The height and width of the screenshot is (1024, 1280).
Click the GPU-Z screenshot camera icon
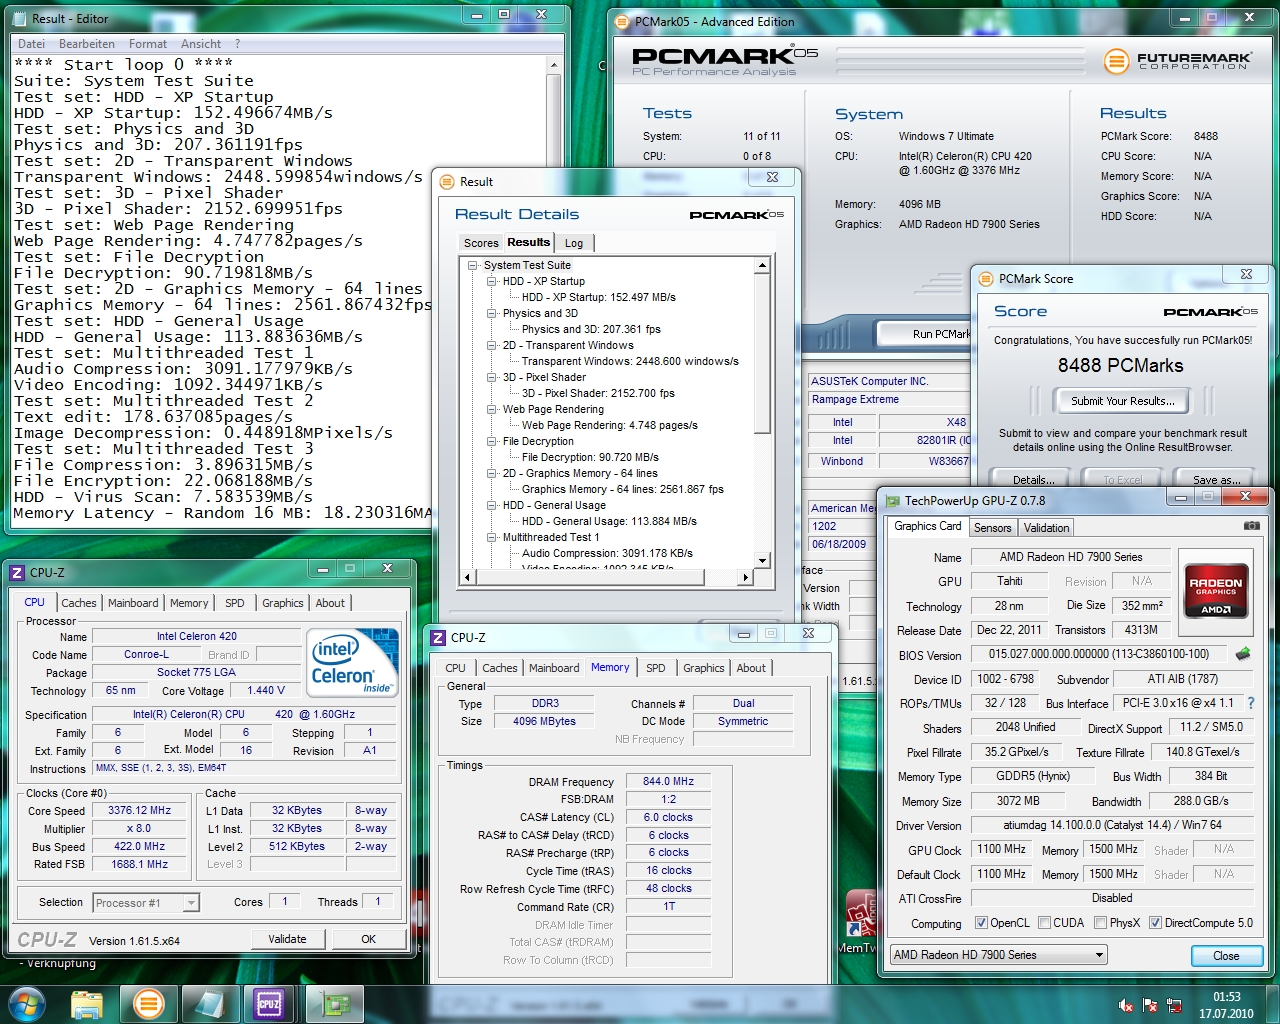[1251, 526]
